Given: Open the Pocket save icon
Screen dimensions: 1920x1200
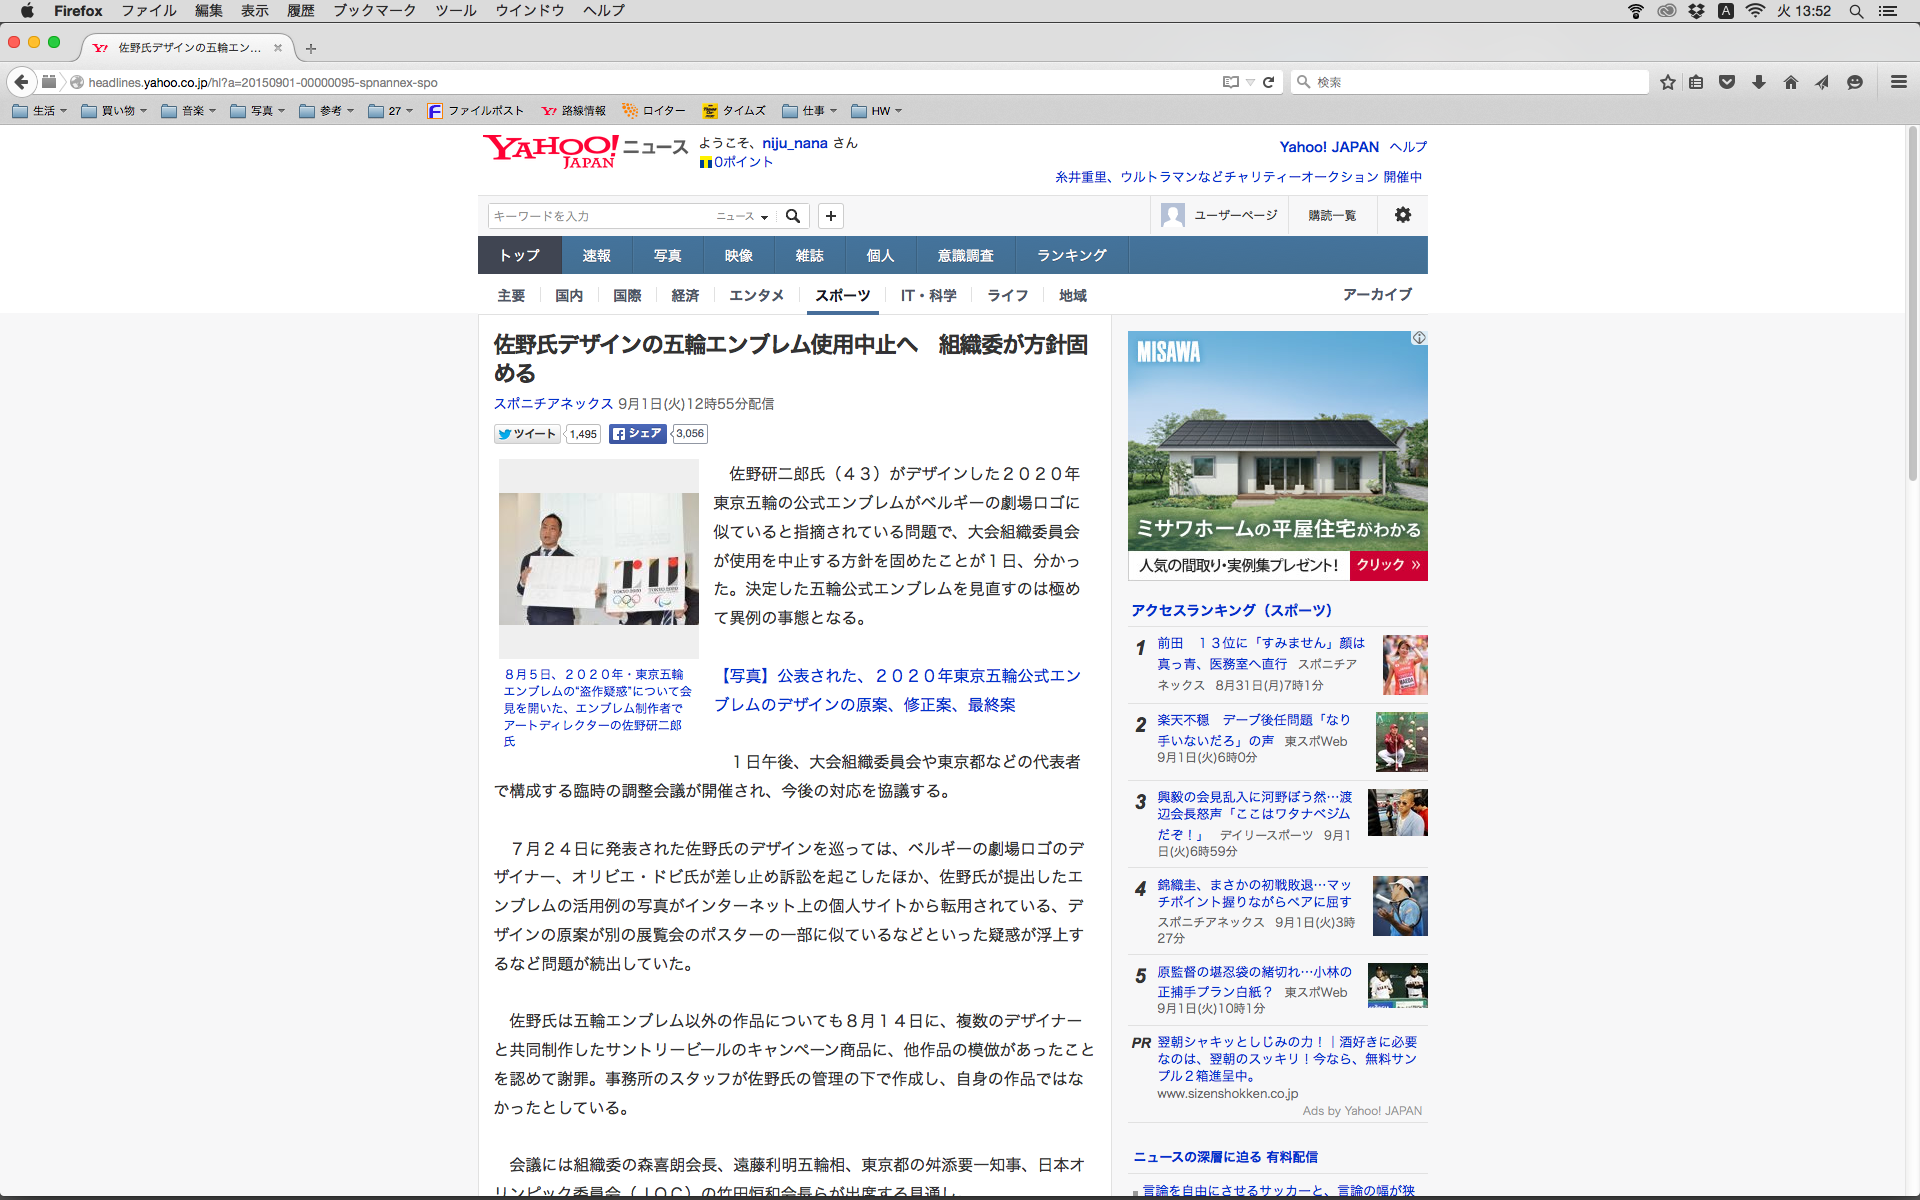Looking at the screenshot, I should coord(1727,82).
